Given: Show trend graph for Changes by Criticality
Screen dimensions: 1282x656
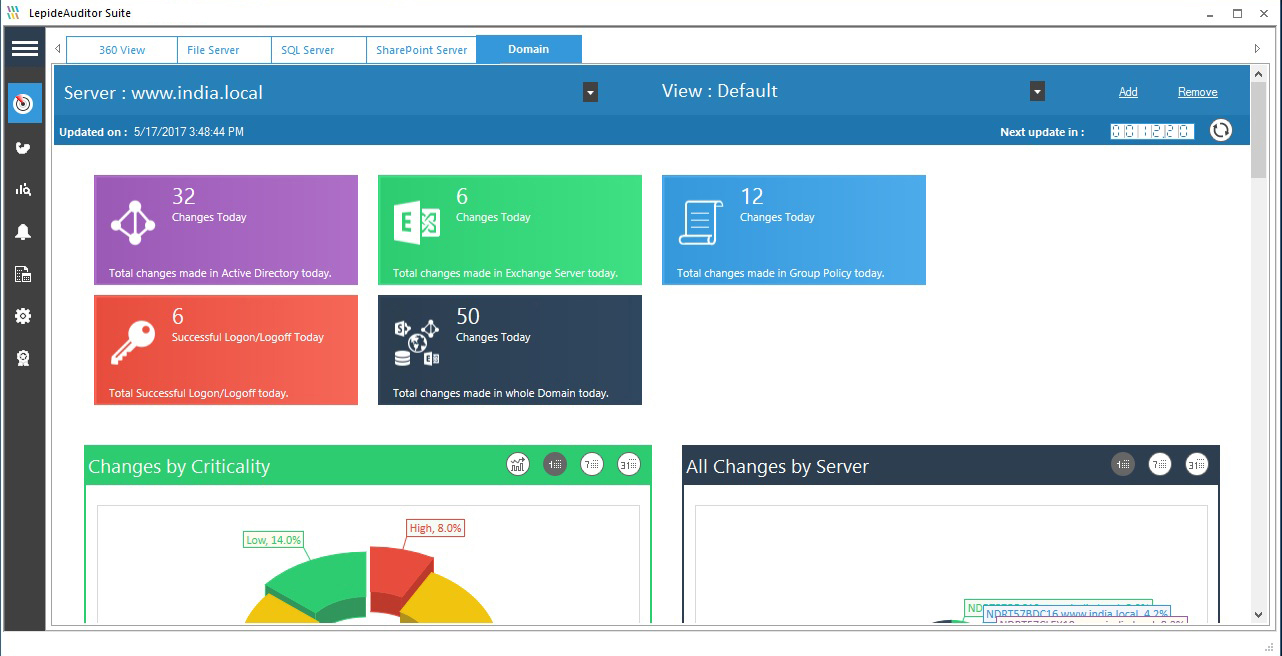Looking at the screenshot, I should tap(518, 464).
